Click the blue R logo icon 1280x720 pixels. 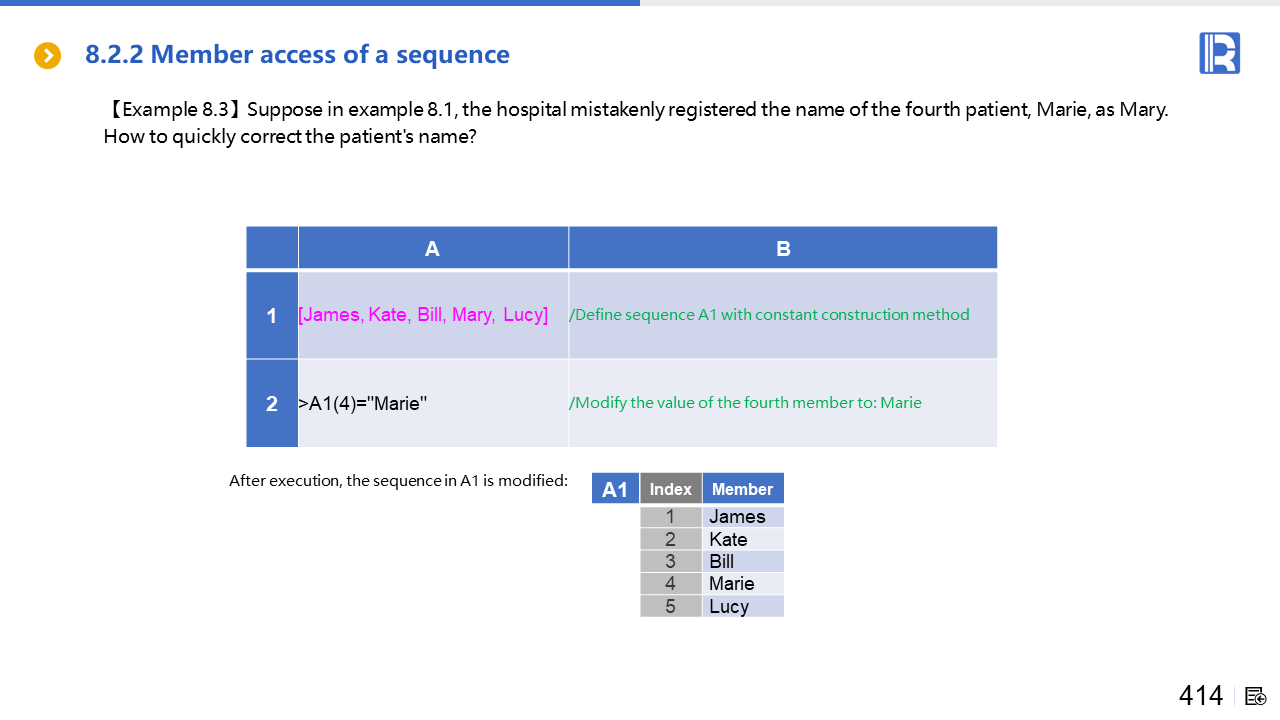[1219, 53]
